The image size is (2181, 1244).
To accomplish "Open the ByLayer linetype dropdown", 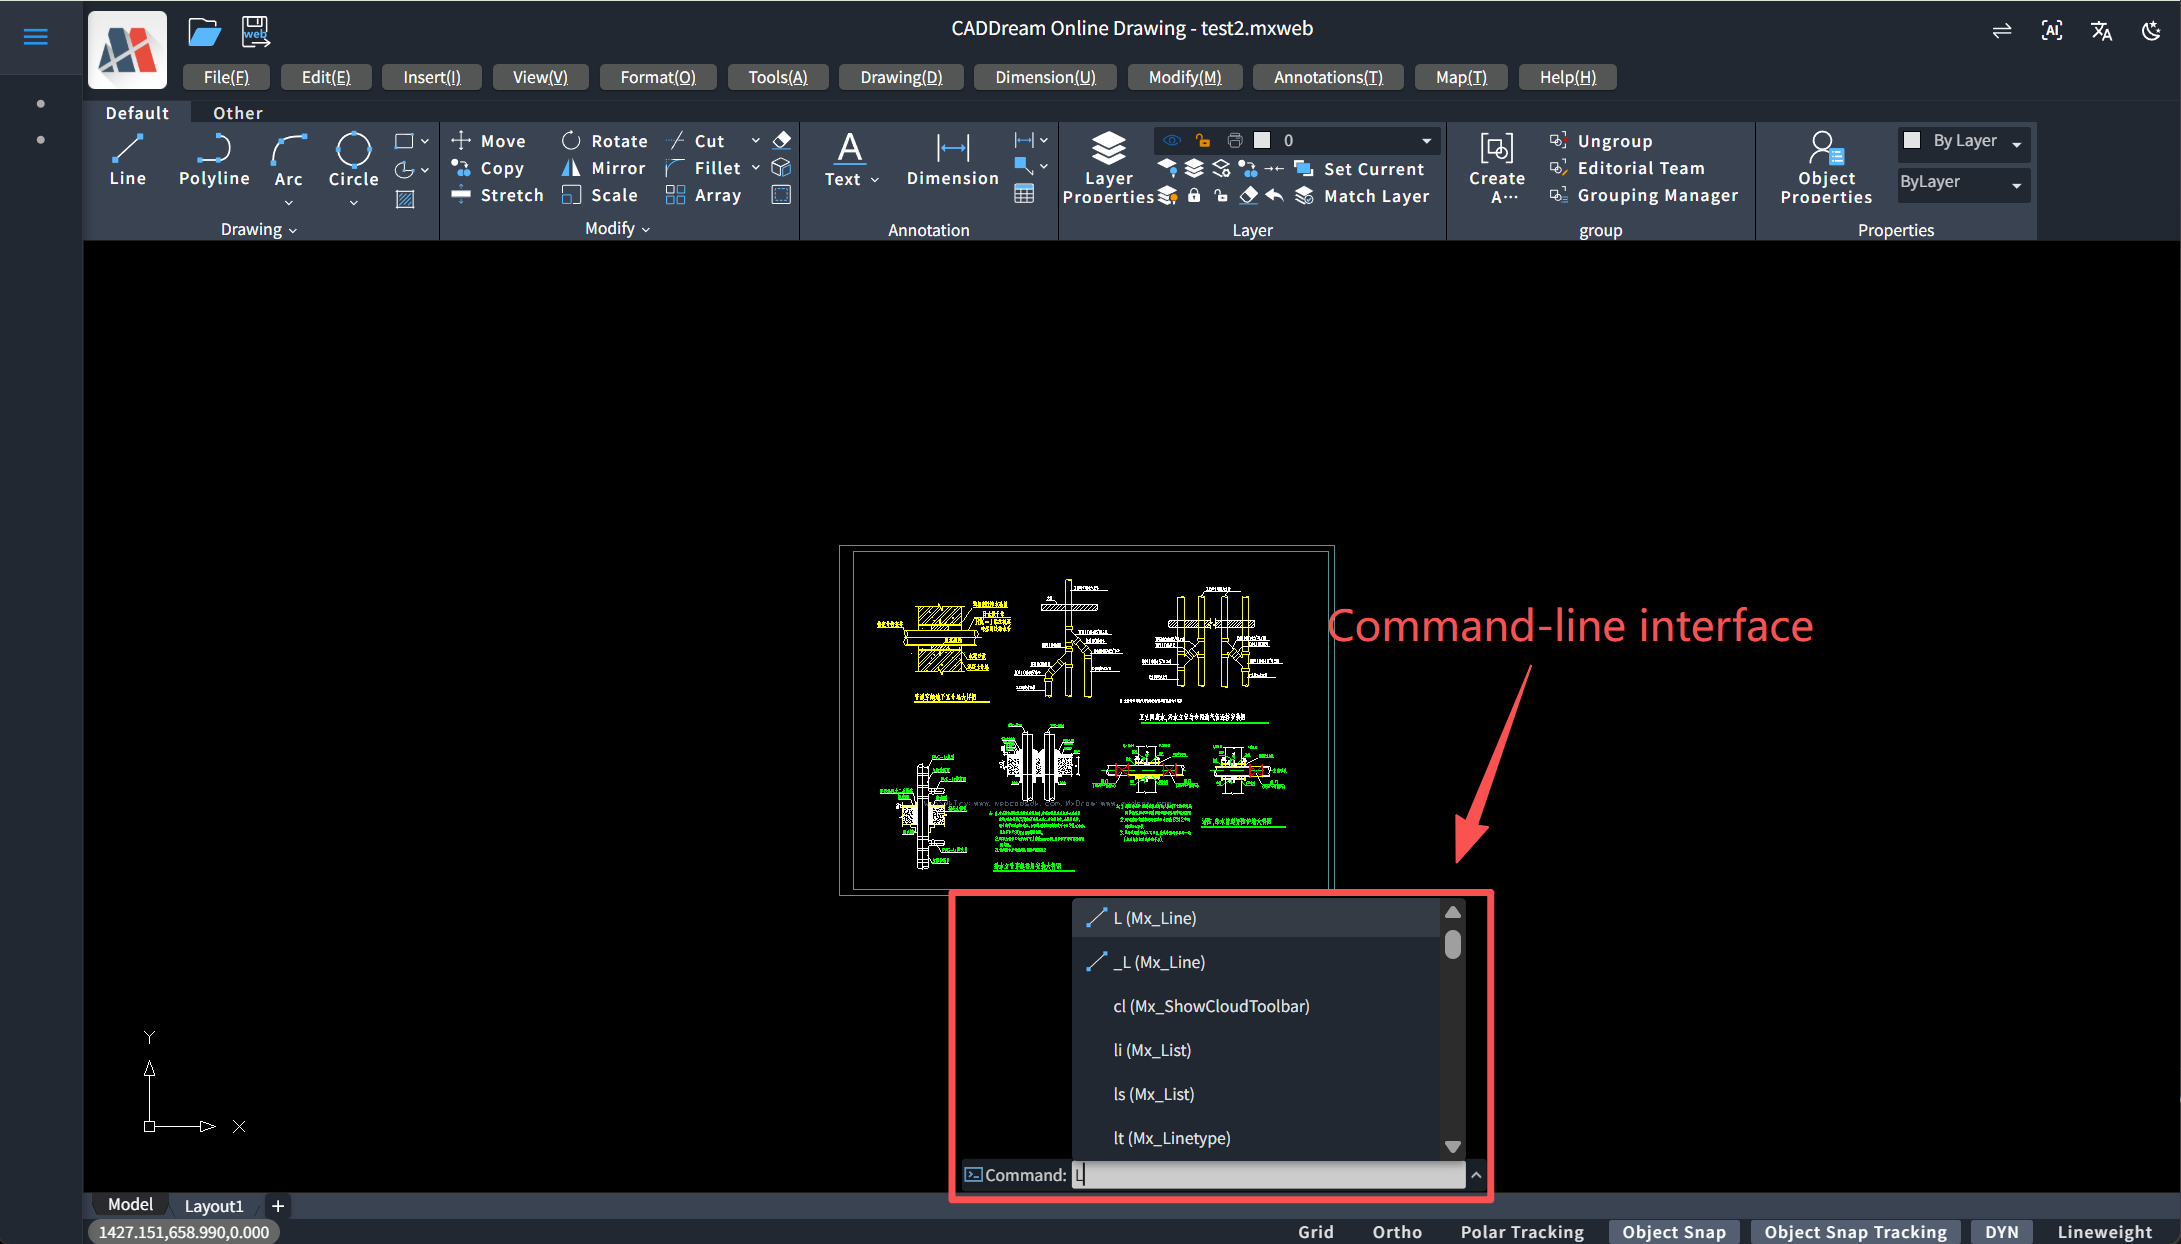I will coord(2017,185).
